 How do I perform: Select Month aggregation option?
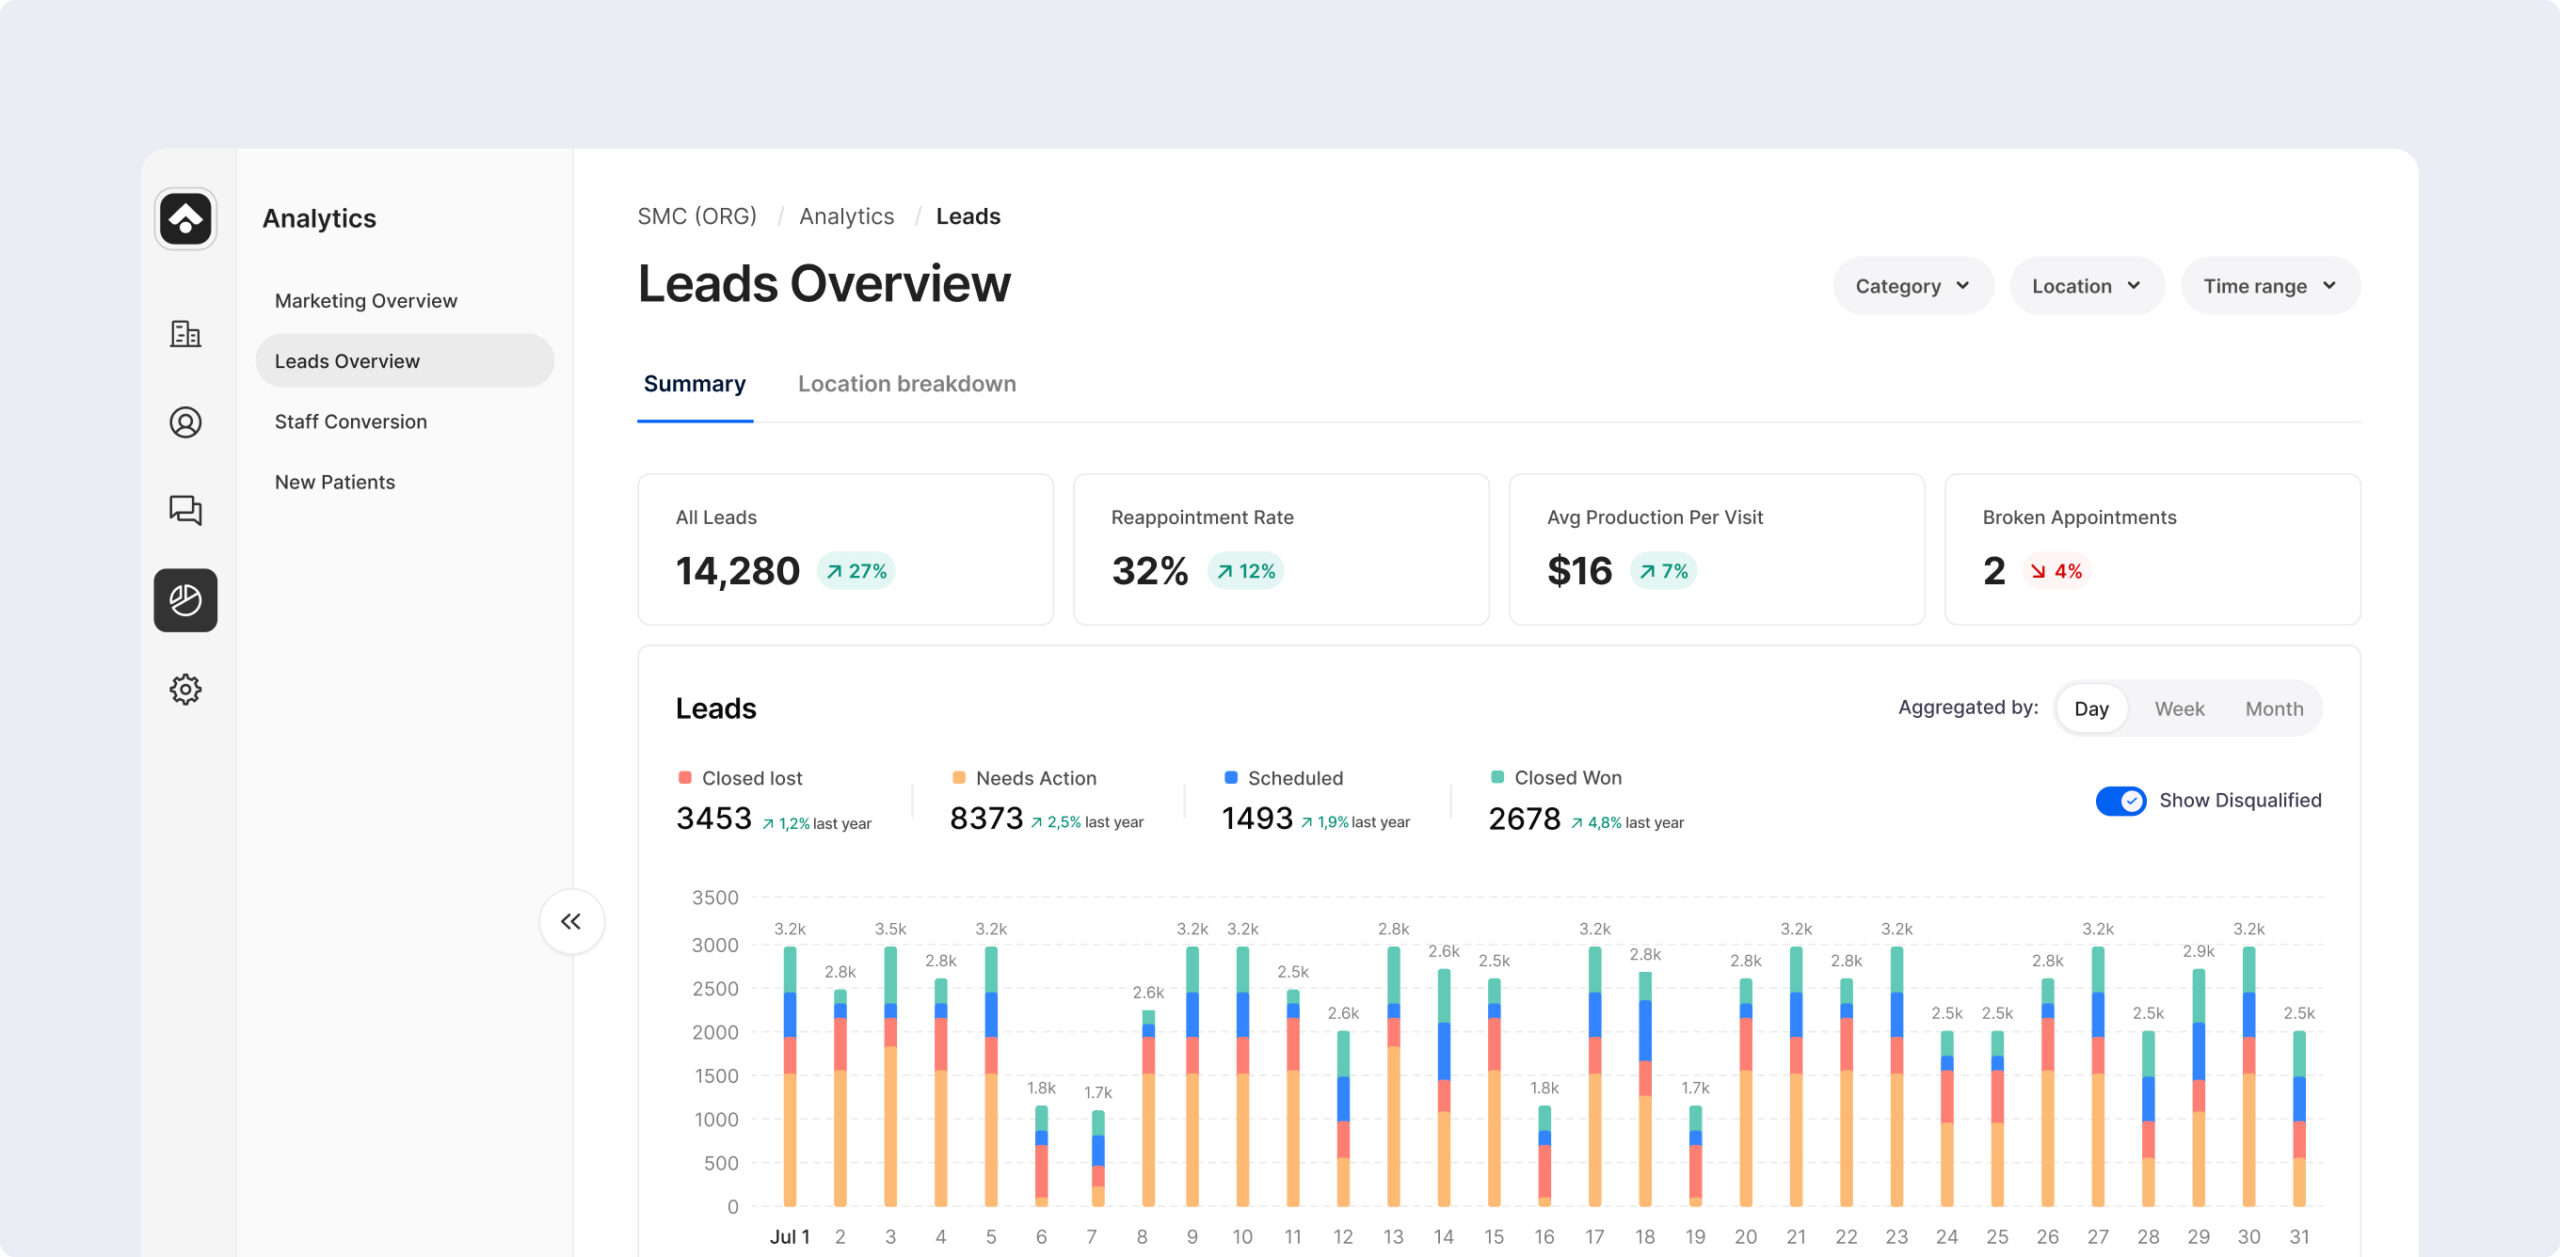click(2273, 709)
